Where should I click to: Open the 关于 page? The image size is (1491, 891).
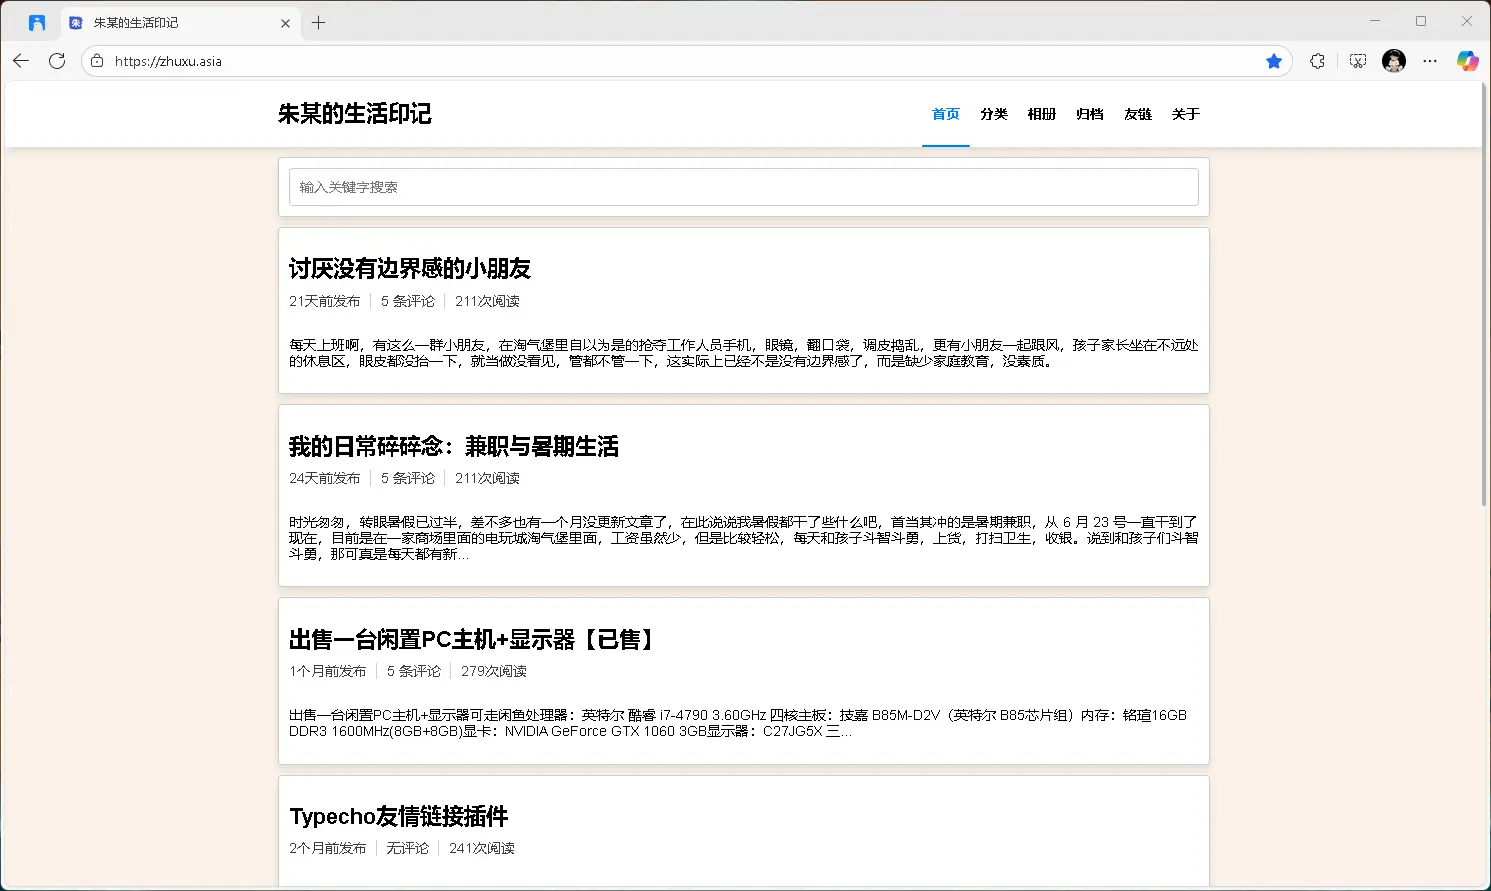(1185, 114)
